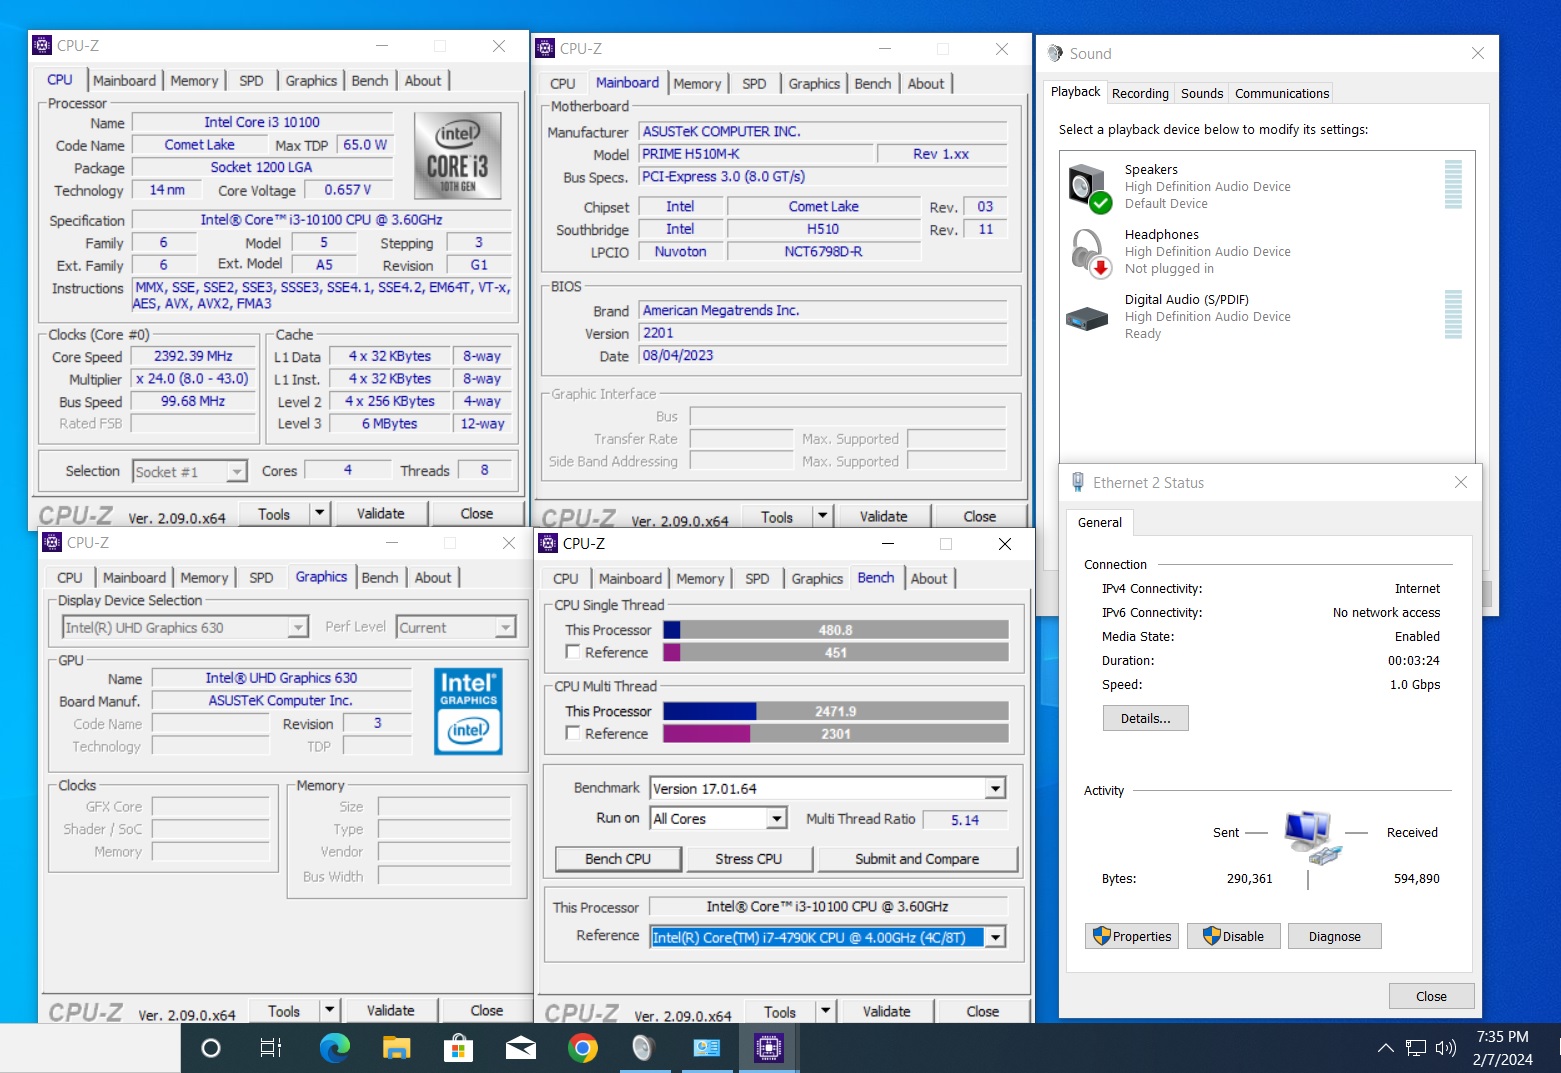The image size is (1561, 1073).
Task: Open the Mail app from the taskbar
Action: coord(520,1048)
